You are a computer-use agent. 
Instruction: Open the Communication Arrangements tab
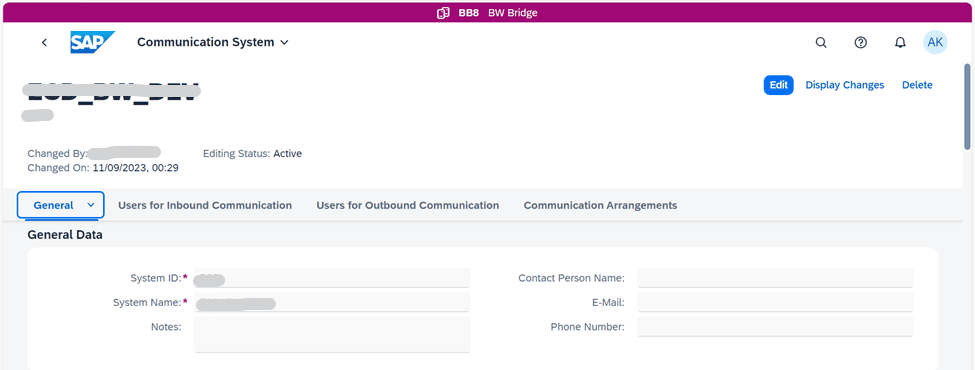[x=600, y=205]
